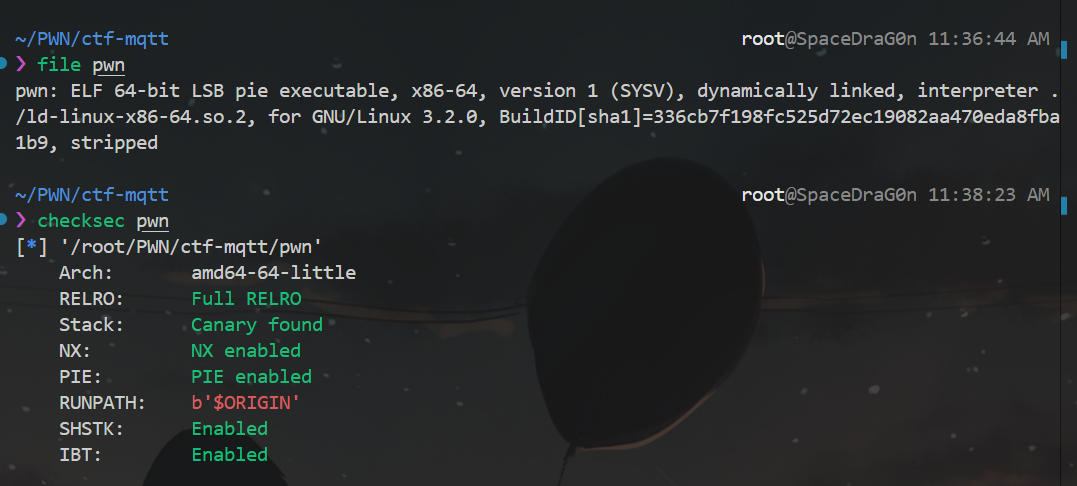Click the lower blue scrollbar marker on right edge
Screen dimensions: 1077x486
(1064, 204)
